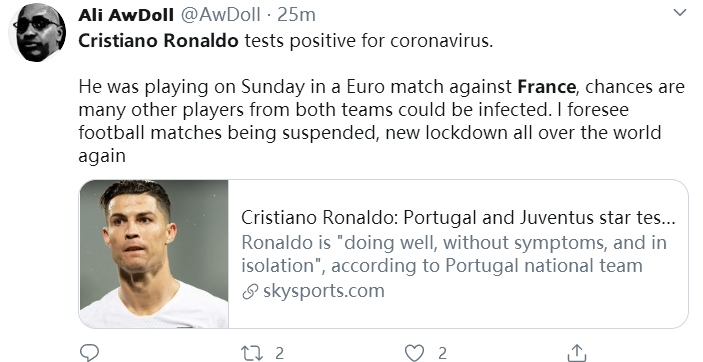703x362 pixels.
Task: Click the reply speech bubble icon
Action: (x=89, y=353)
